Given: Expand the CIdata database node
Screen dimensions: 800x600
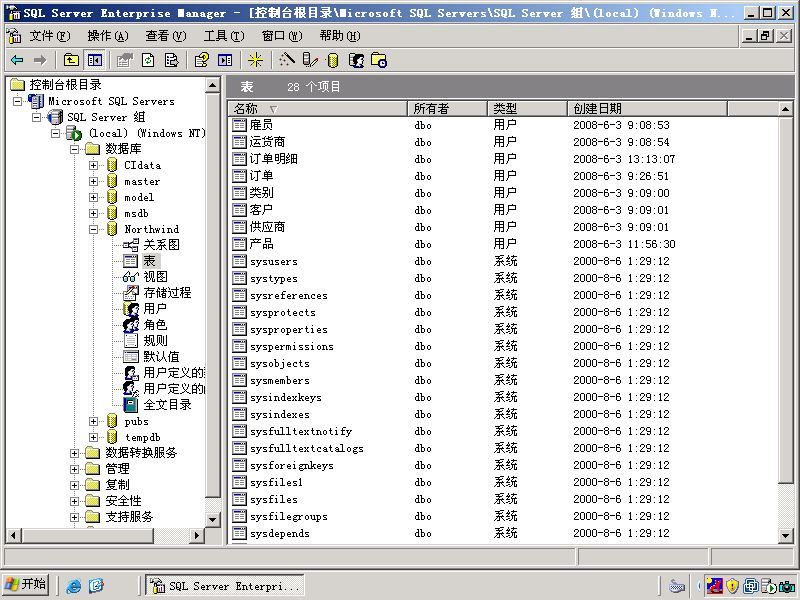Looking at the screenshot, I should (x=93, y=165).
